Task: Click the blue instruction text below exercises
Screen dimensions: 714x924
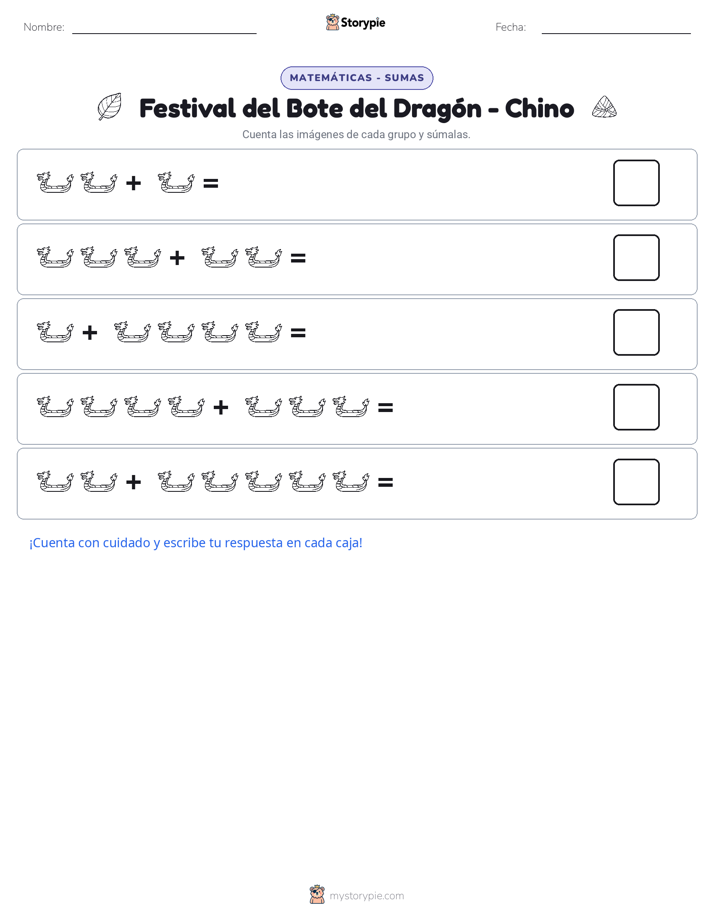Action: (196, 543)
